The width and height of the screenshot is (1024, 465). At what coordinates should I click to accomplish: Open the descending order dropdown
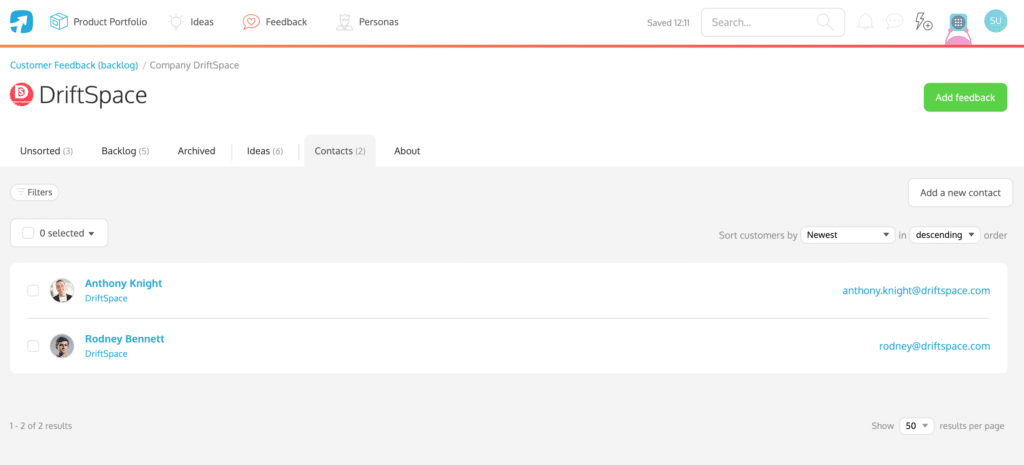[944, 235]
